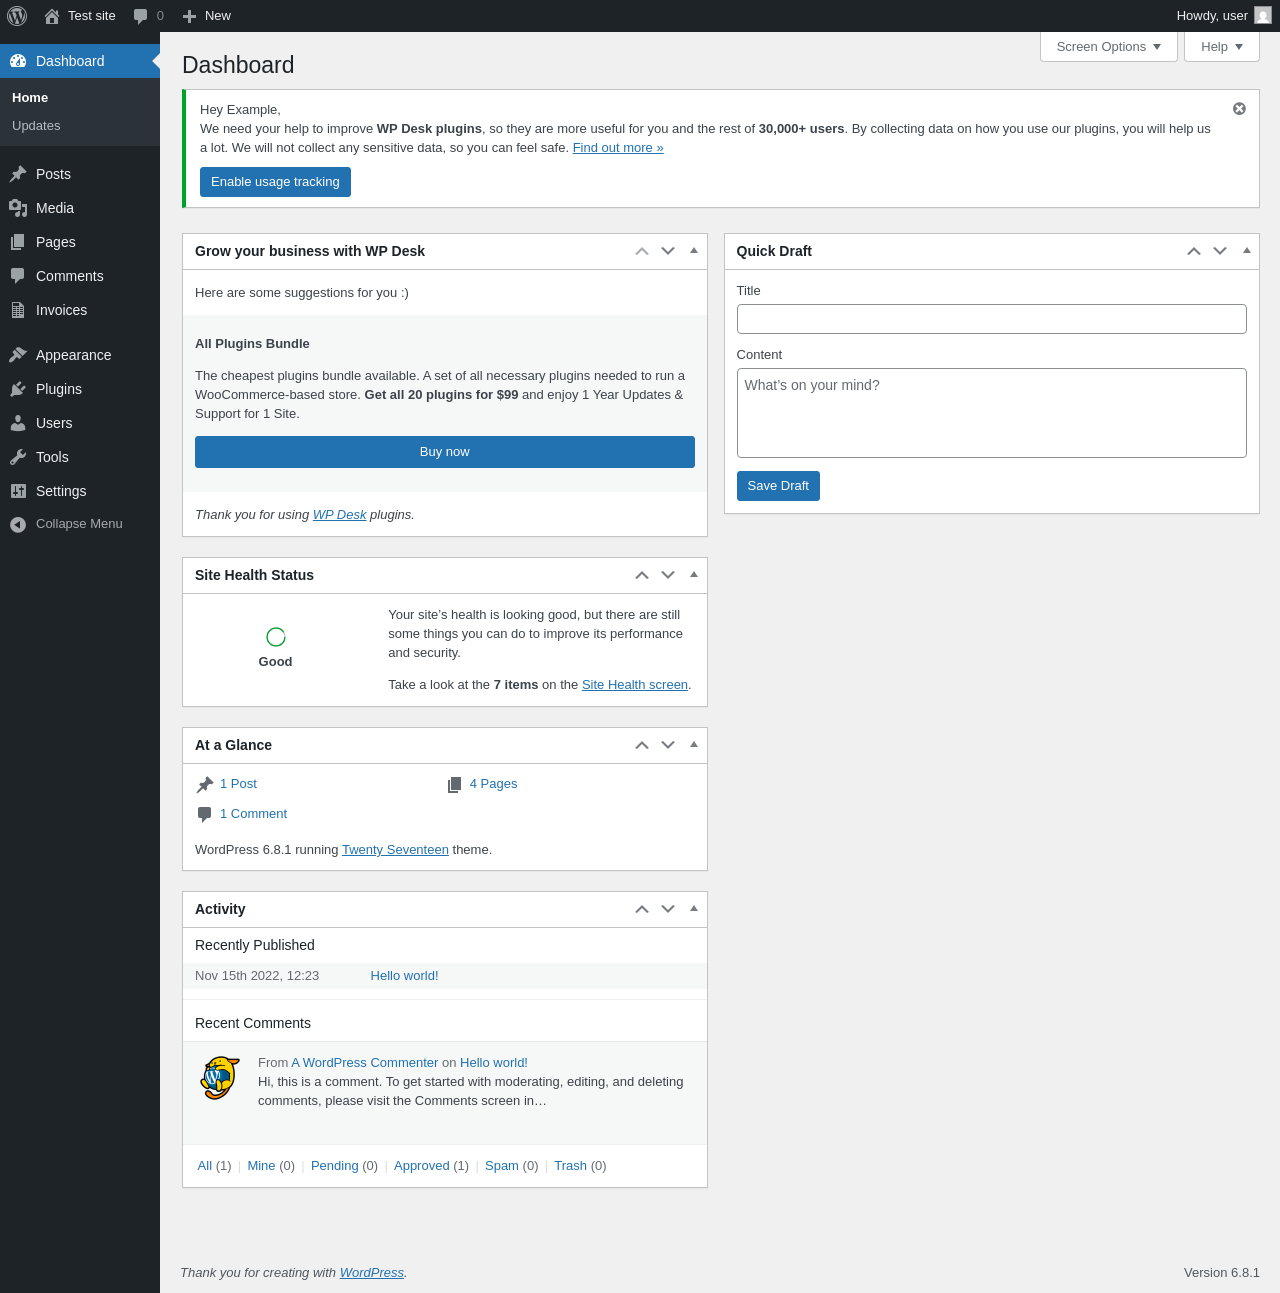Click the WordPress logo in admin bar
The width and height of the screenshot is (1280, 1293).
click(17, 16)
